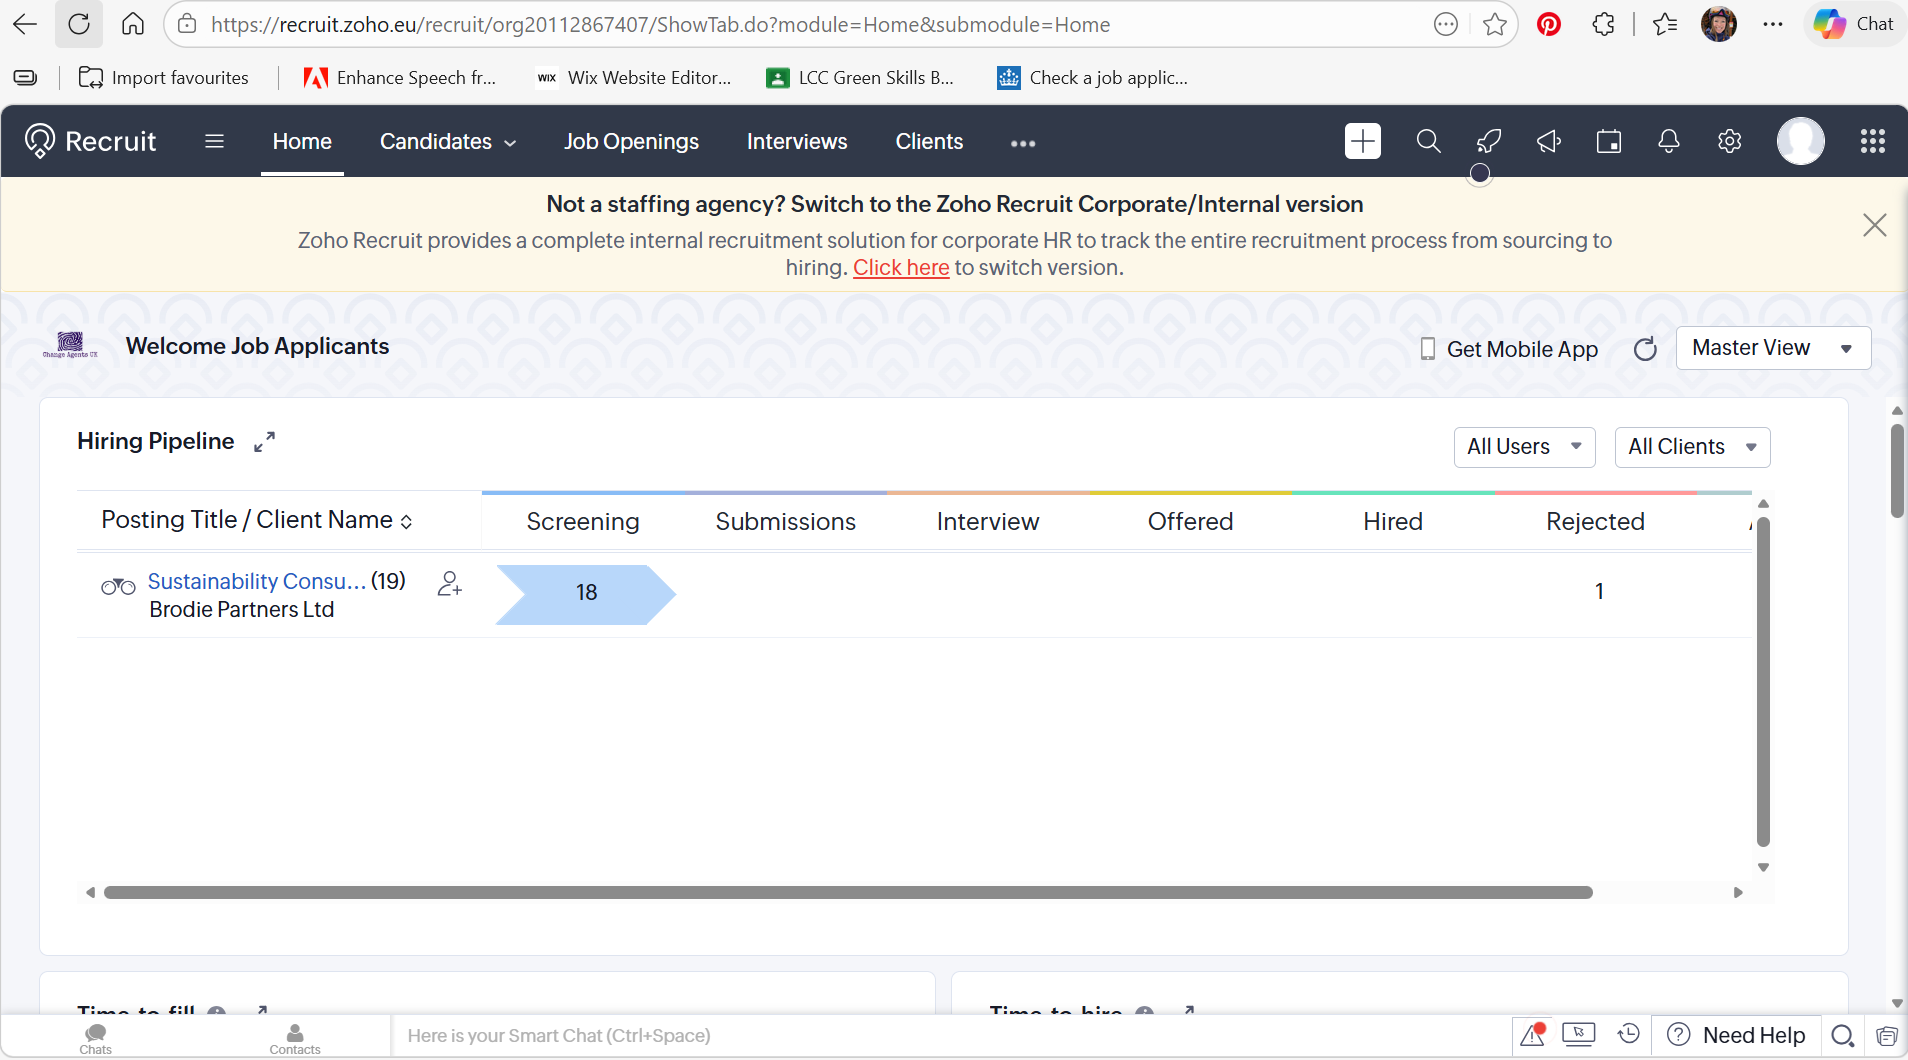The image size is (1908, 1060).
Task: Open Wix Website Editor bookmark
Action: 633,78
